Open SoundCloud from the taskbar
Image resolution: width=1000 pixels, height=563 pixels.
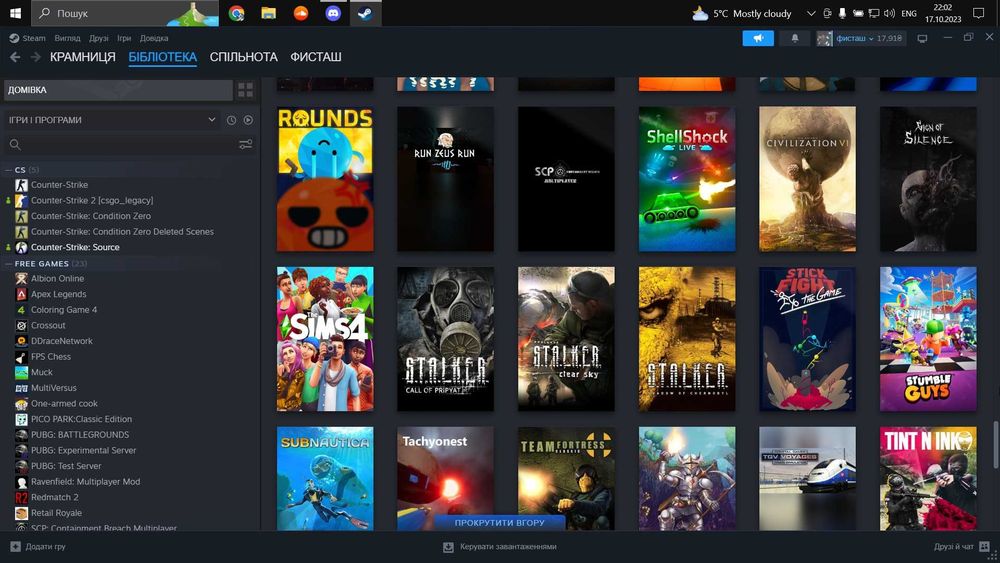point(301,13)
